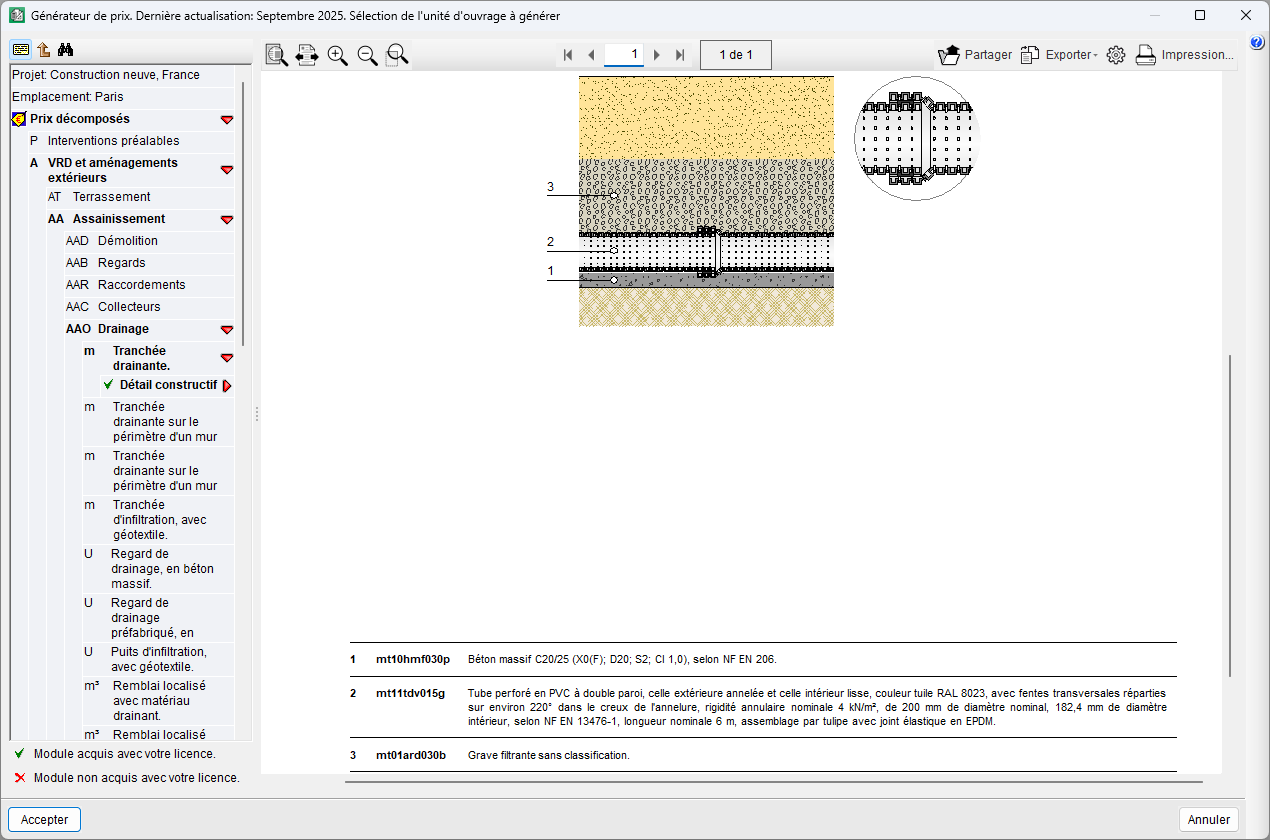Select Tranchée d'infiltration, avec géotextile
1270x840 pixels.
(x=159, y=520)
